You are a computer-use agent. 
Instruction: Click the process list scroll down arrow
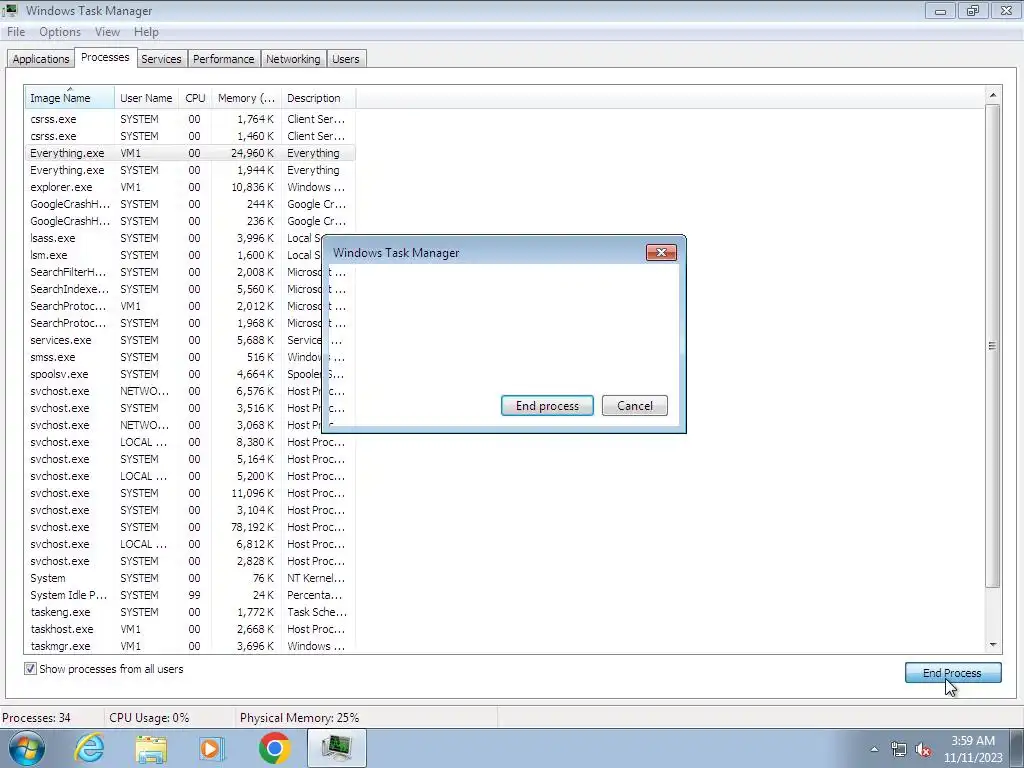click(x=993, y=645)
